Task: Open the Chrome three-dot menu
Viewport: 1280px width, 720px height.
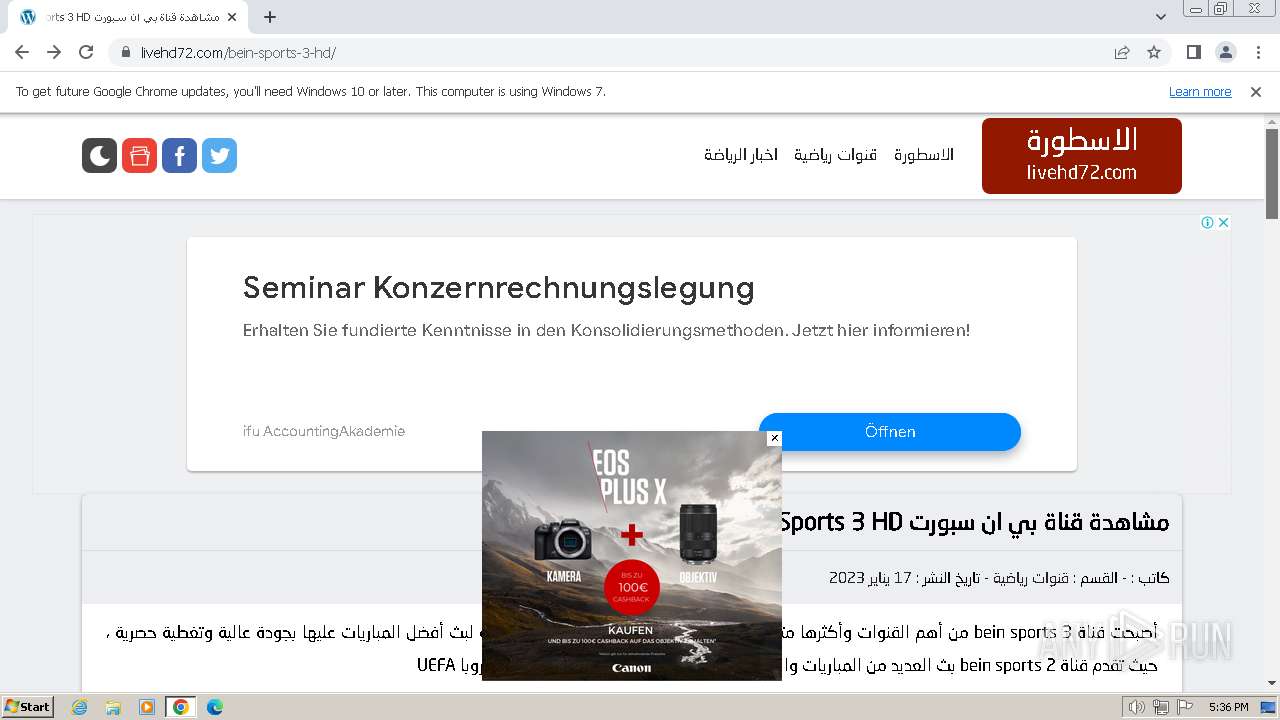Action: (x=1258, y=52)
